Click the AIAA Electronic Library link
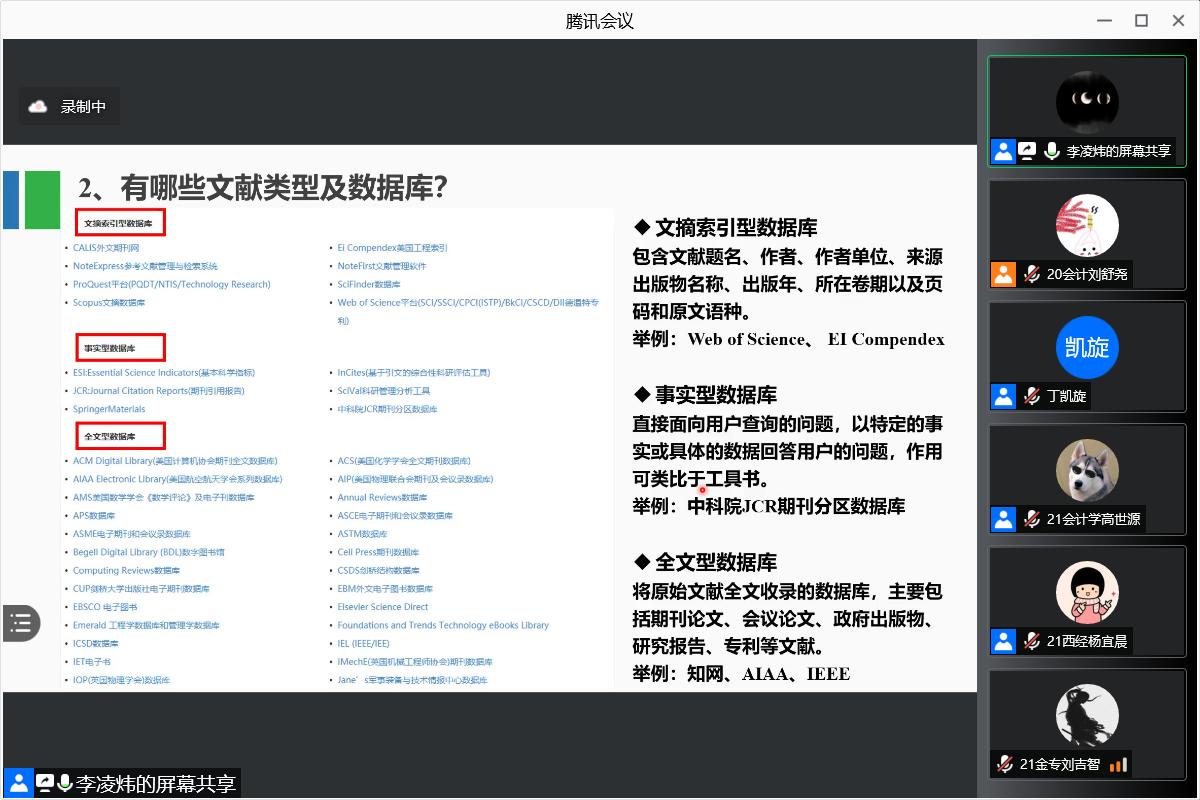Viewport: 1200px width, 800px height. [x=178, y=479]
